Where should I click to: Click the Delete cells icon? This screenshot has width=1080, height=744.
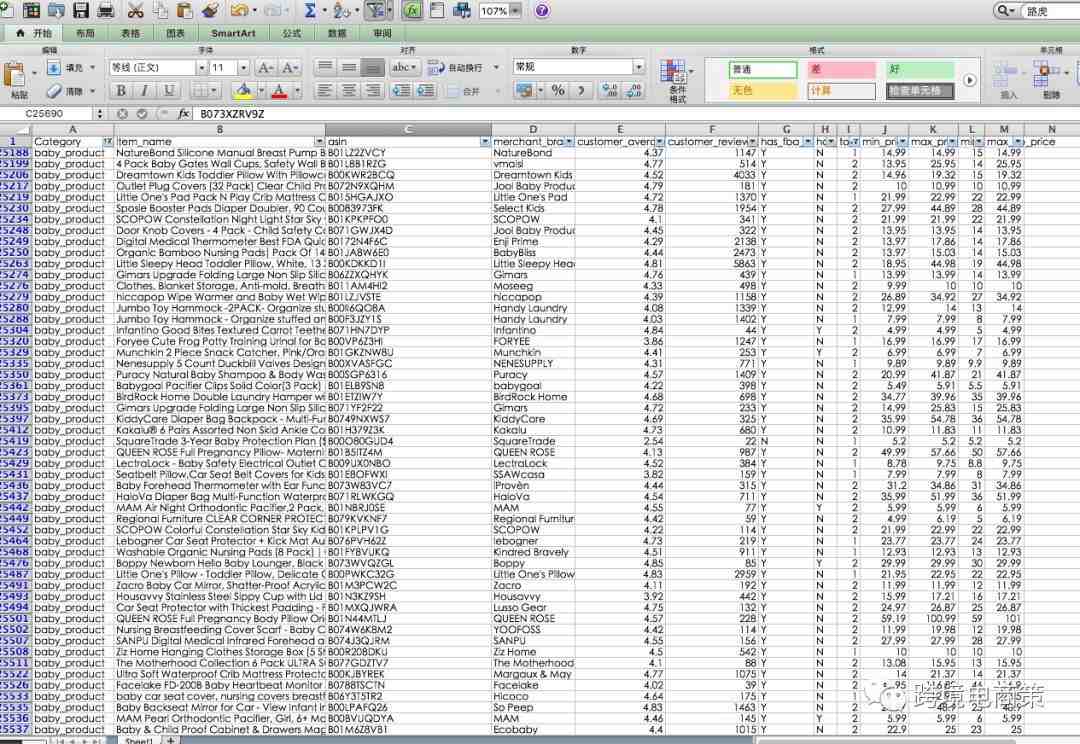pos(1048,74)
